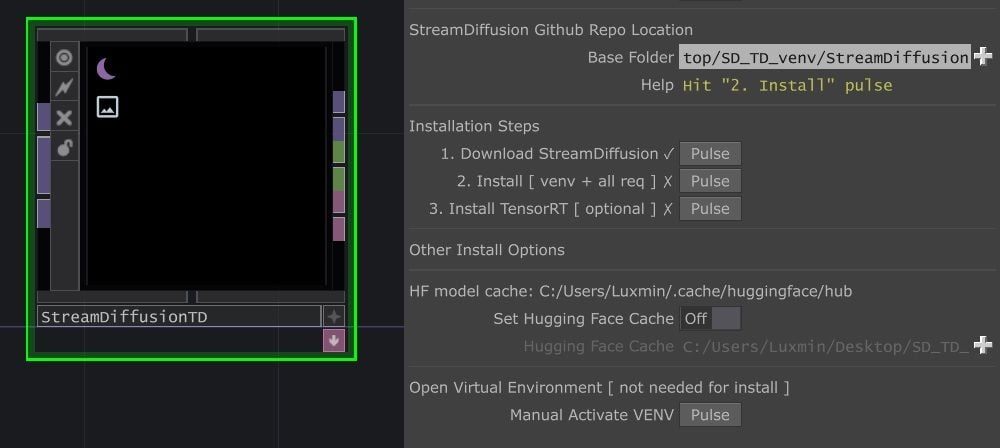Click the top purple output connector on the node

339,101
